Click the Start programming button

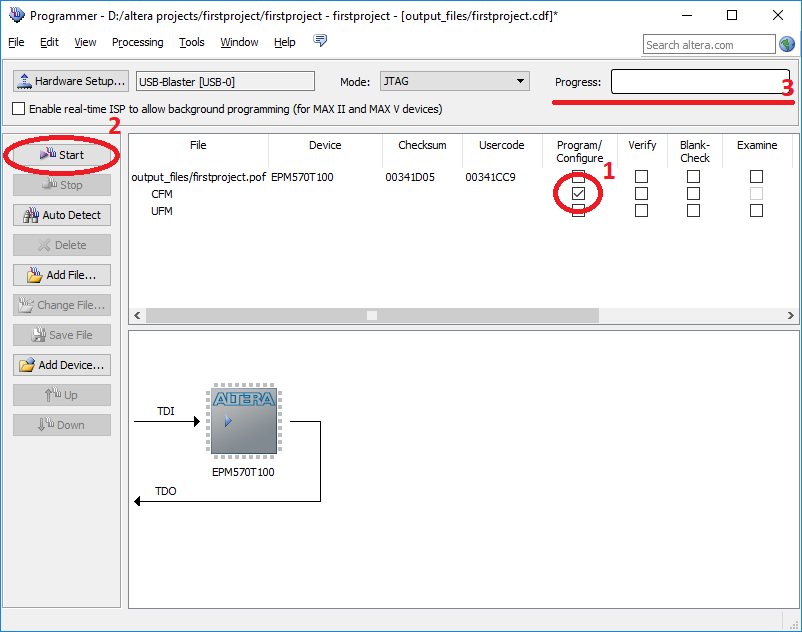[x=62, y=155]
